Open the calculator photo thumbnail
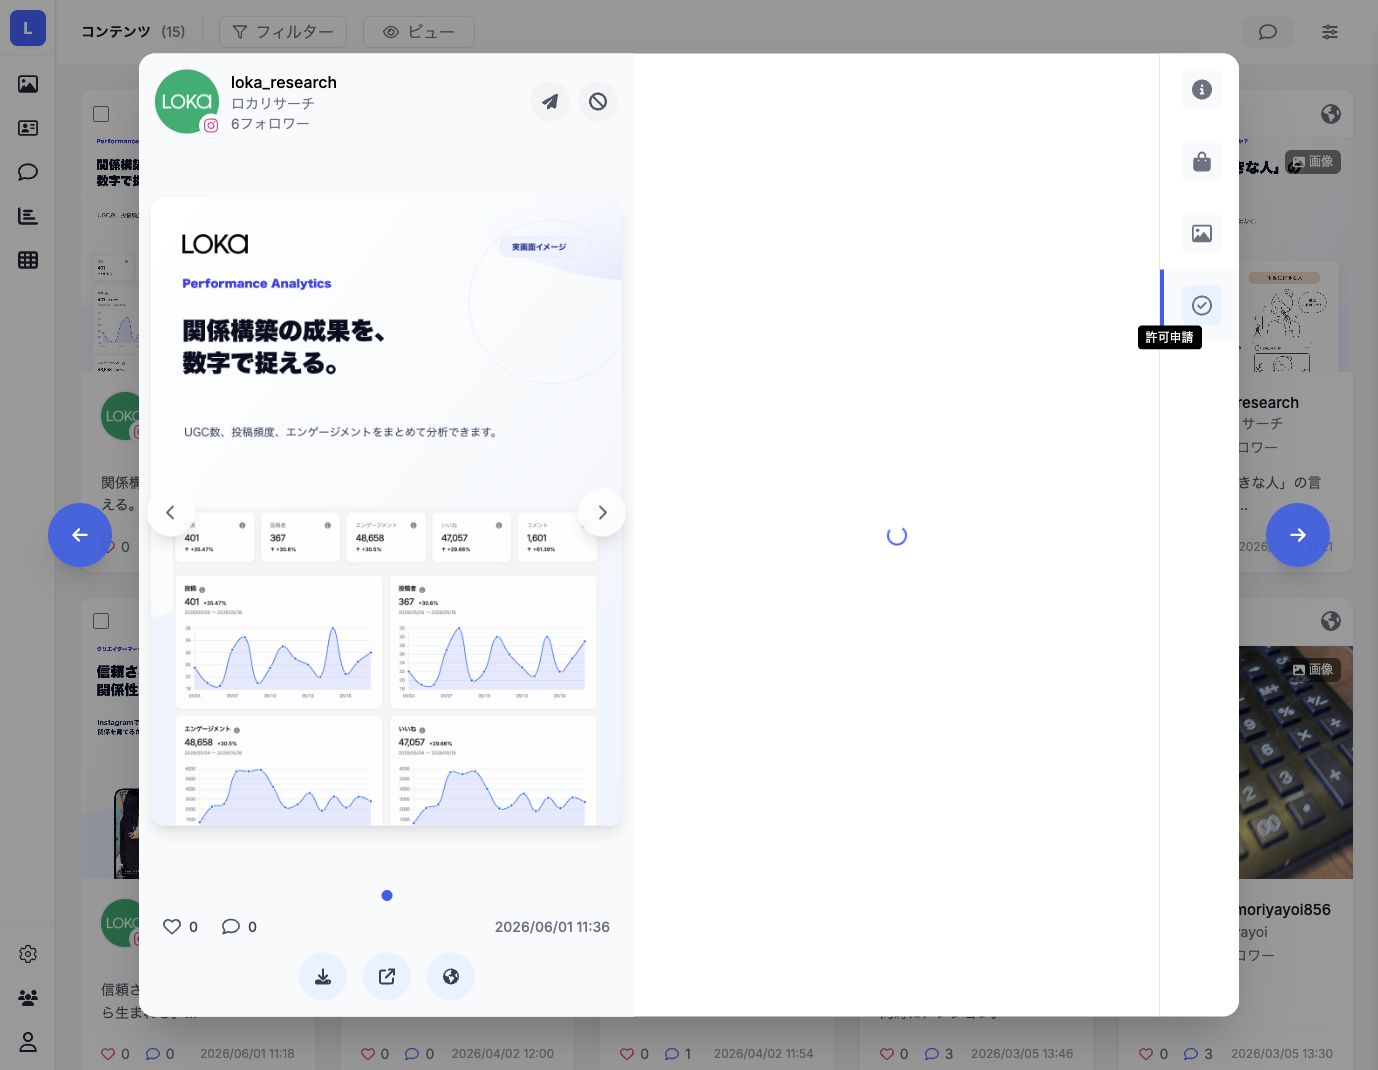Viewport: 1378px width, 1070px height. pos(1296,762)
